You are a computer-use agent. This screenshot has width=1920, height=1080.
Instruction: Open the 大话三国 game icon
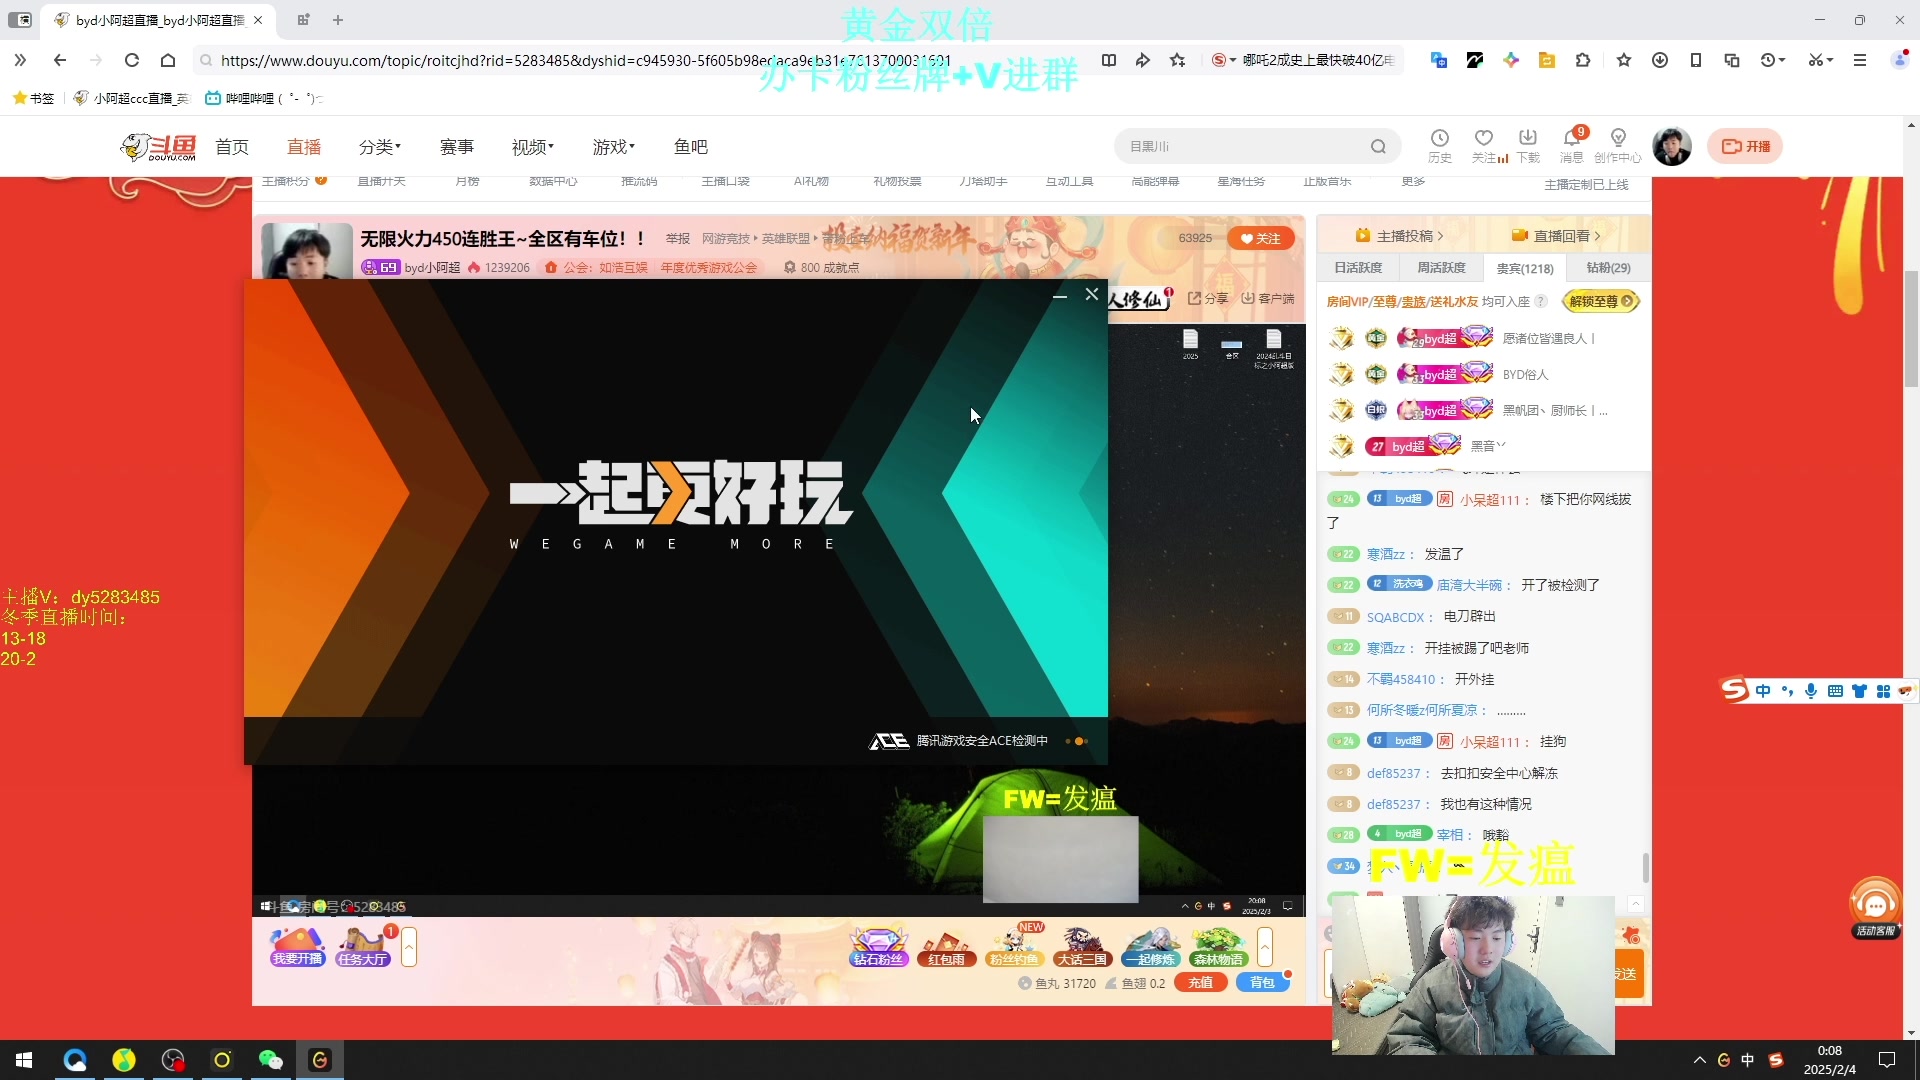[1082, 946]
